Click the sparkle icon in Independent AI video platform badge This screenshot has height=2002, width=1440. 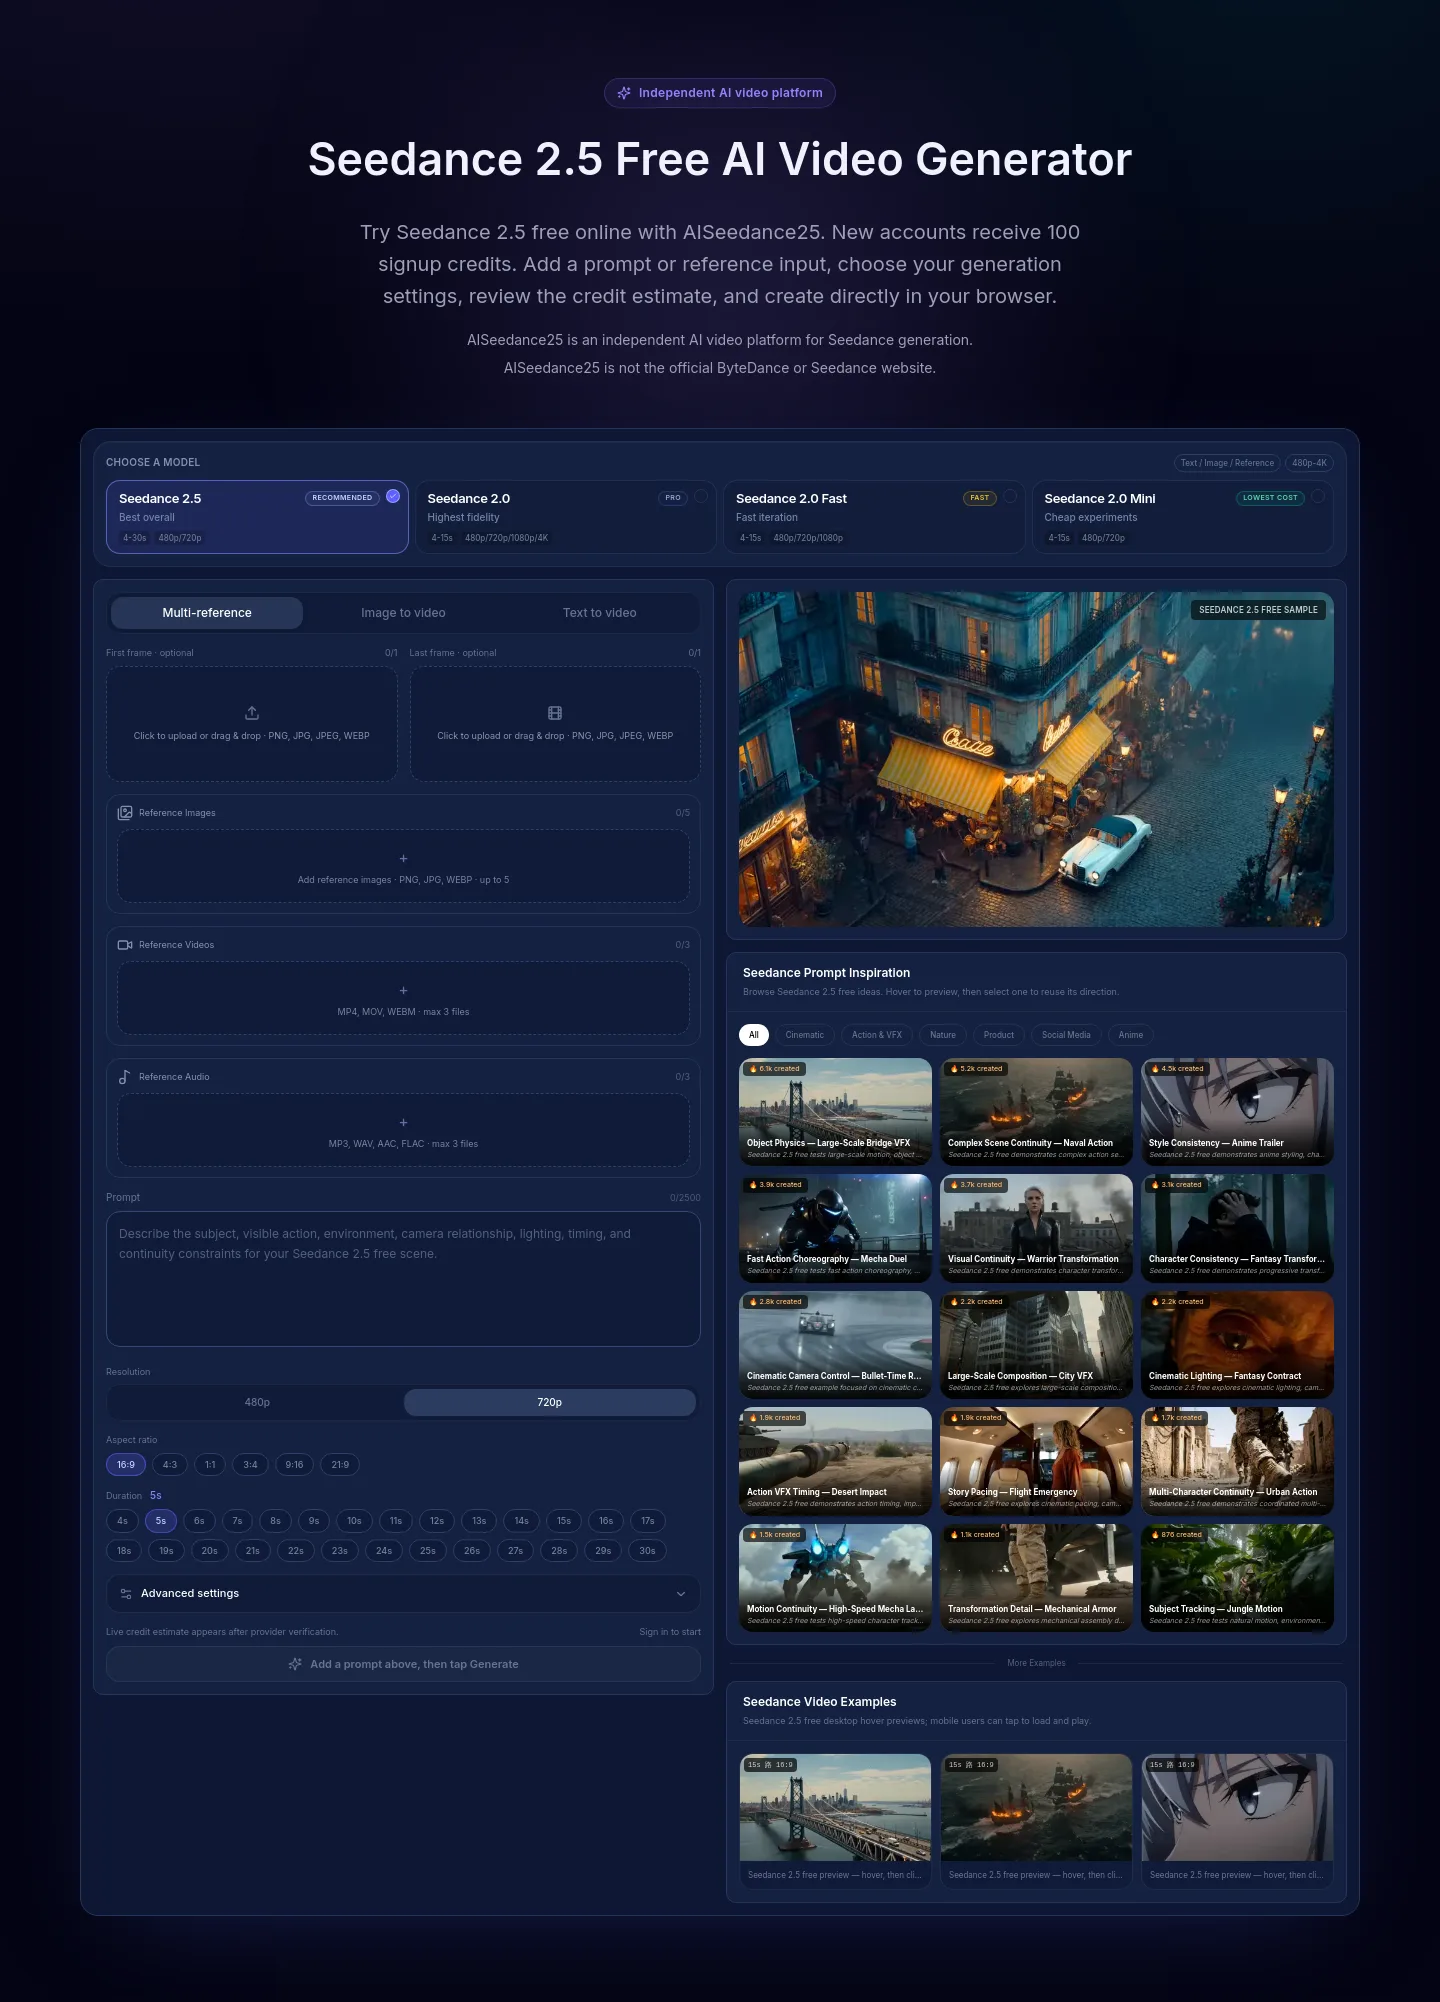coord(624,93)
